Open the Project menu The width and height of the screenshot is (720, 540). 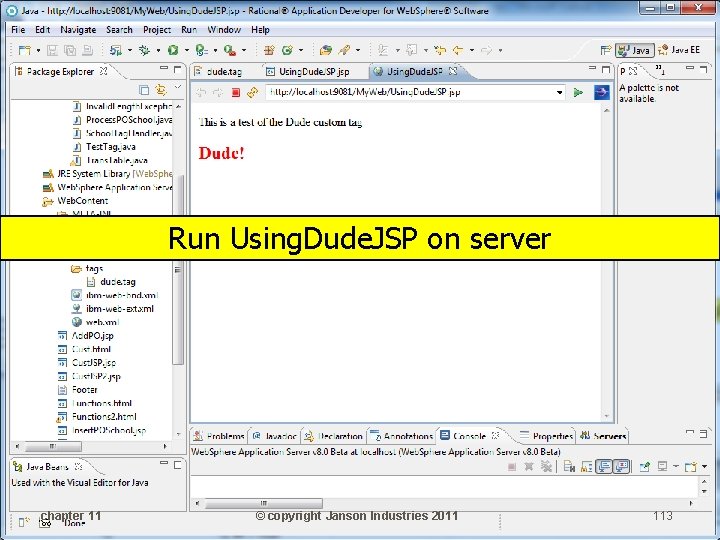(157, 30)
